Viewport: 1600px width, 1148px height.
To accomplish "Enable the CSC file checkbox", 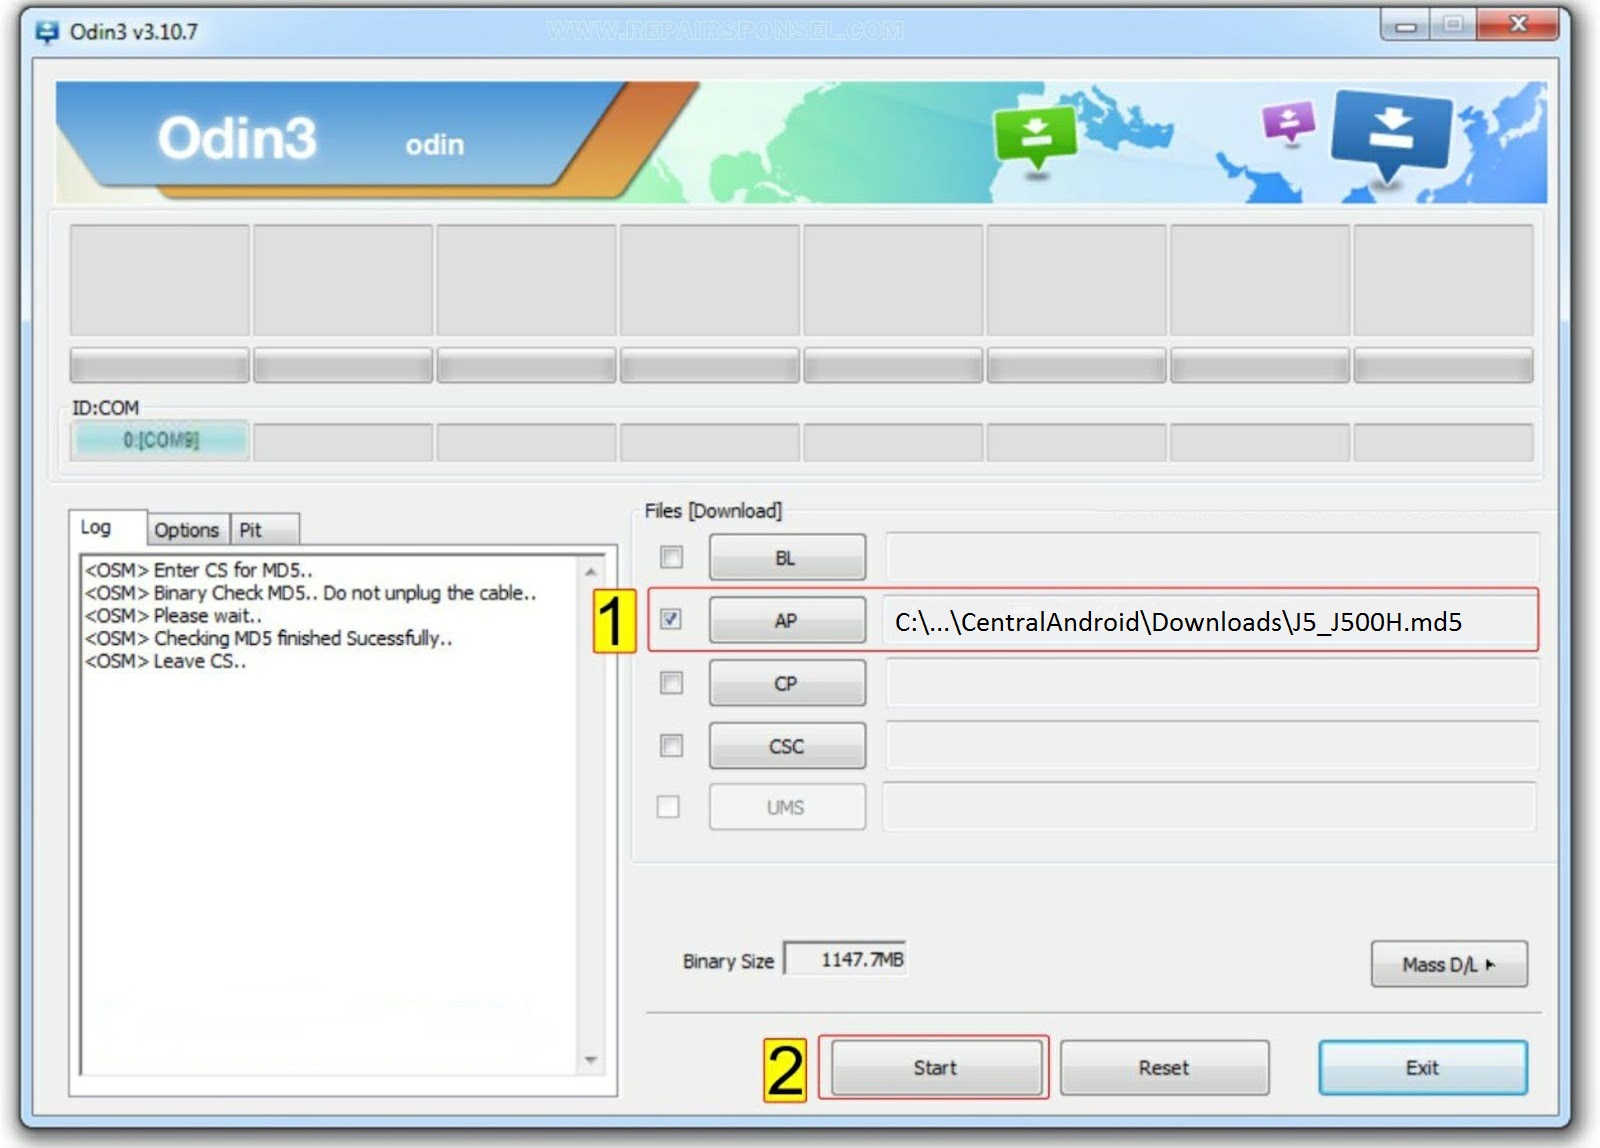I will coord(672,745).
